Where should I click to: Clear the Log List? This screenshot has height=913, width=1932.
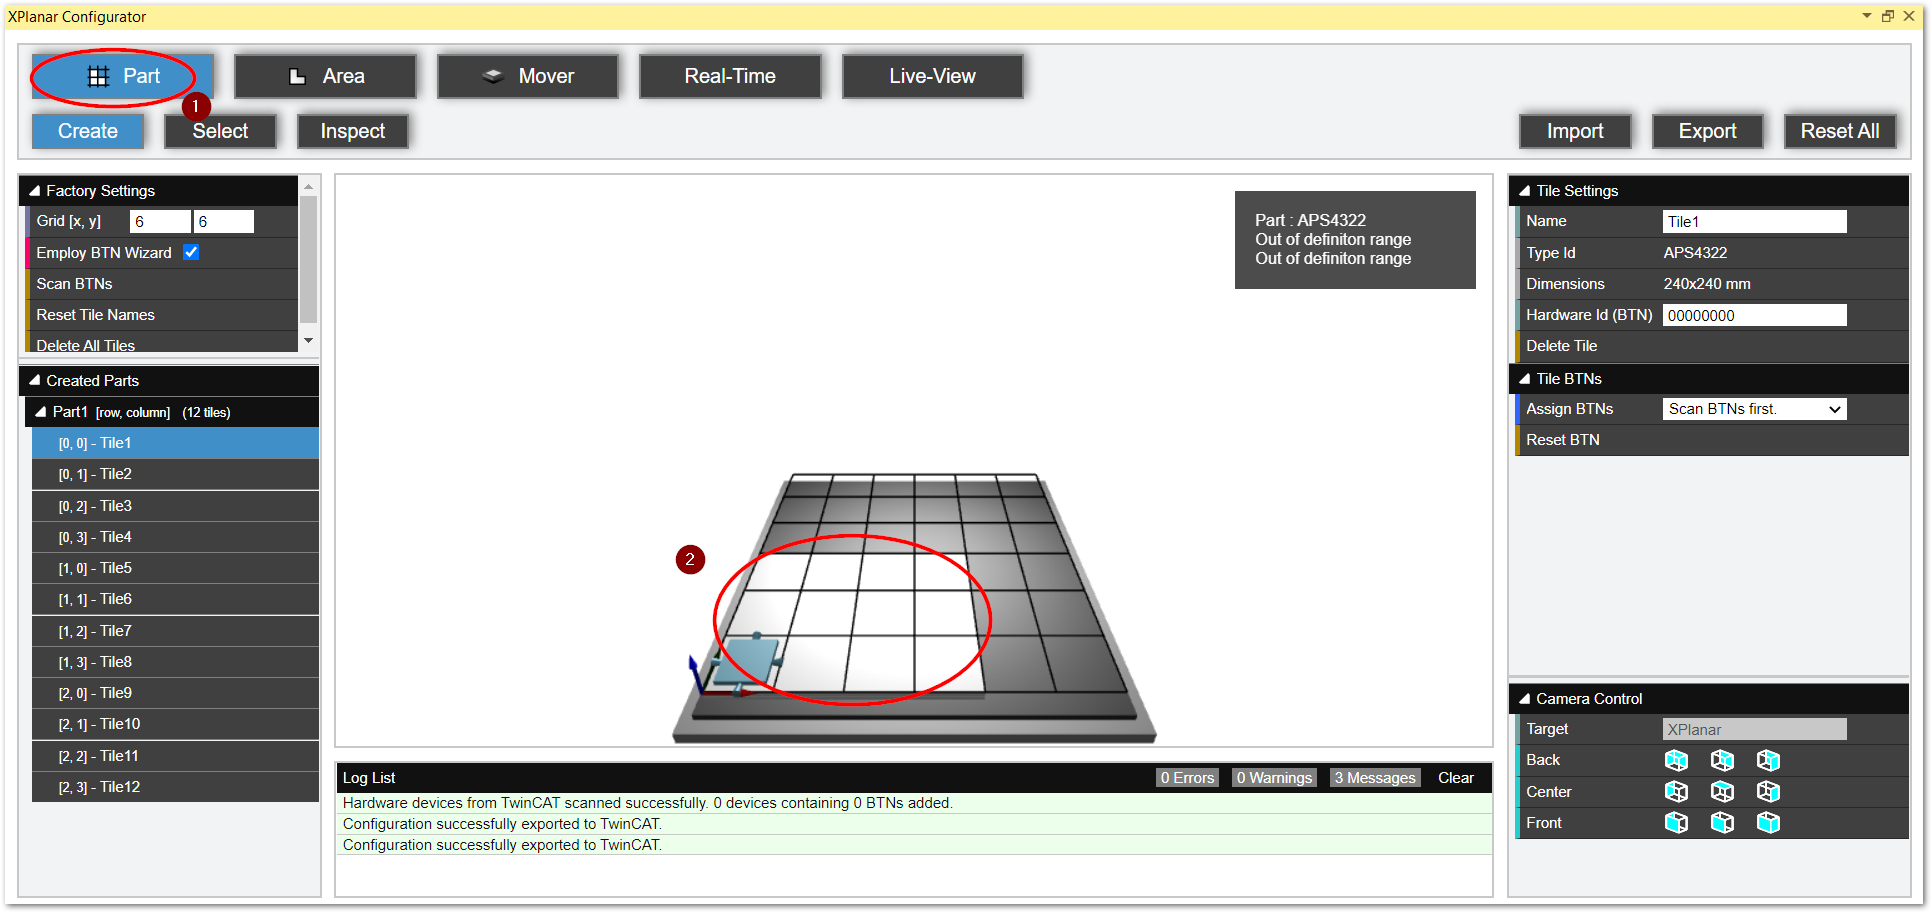[1455, 778]
